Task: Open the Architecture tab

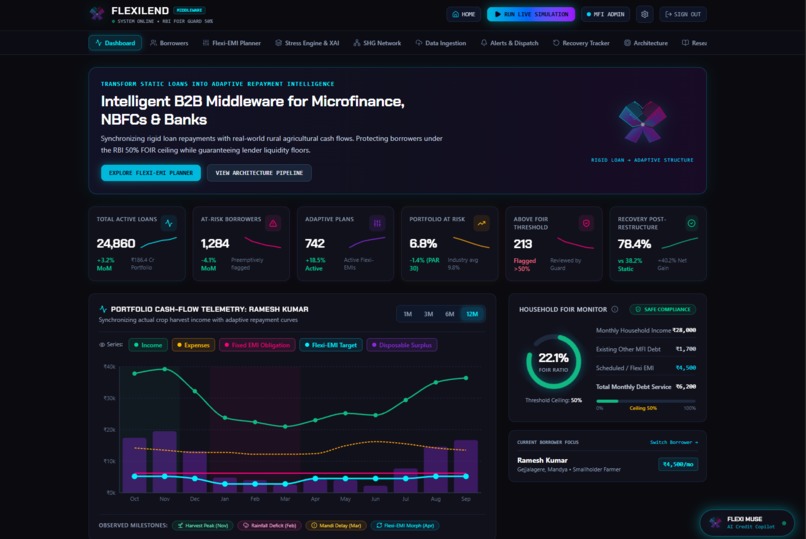Action: pyautogui.click(x=646, y=43)
